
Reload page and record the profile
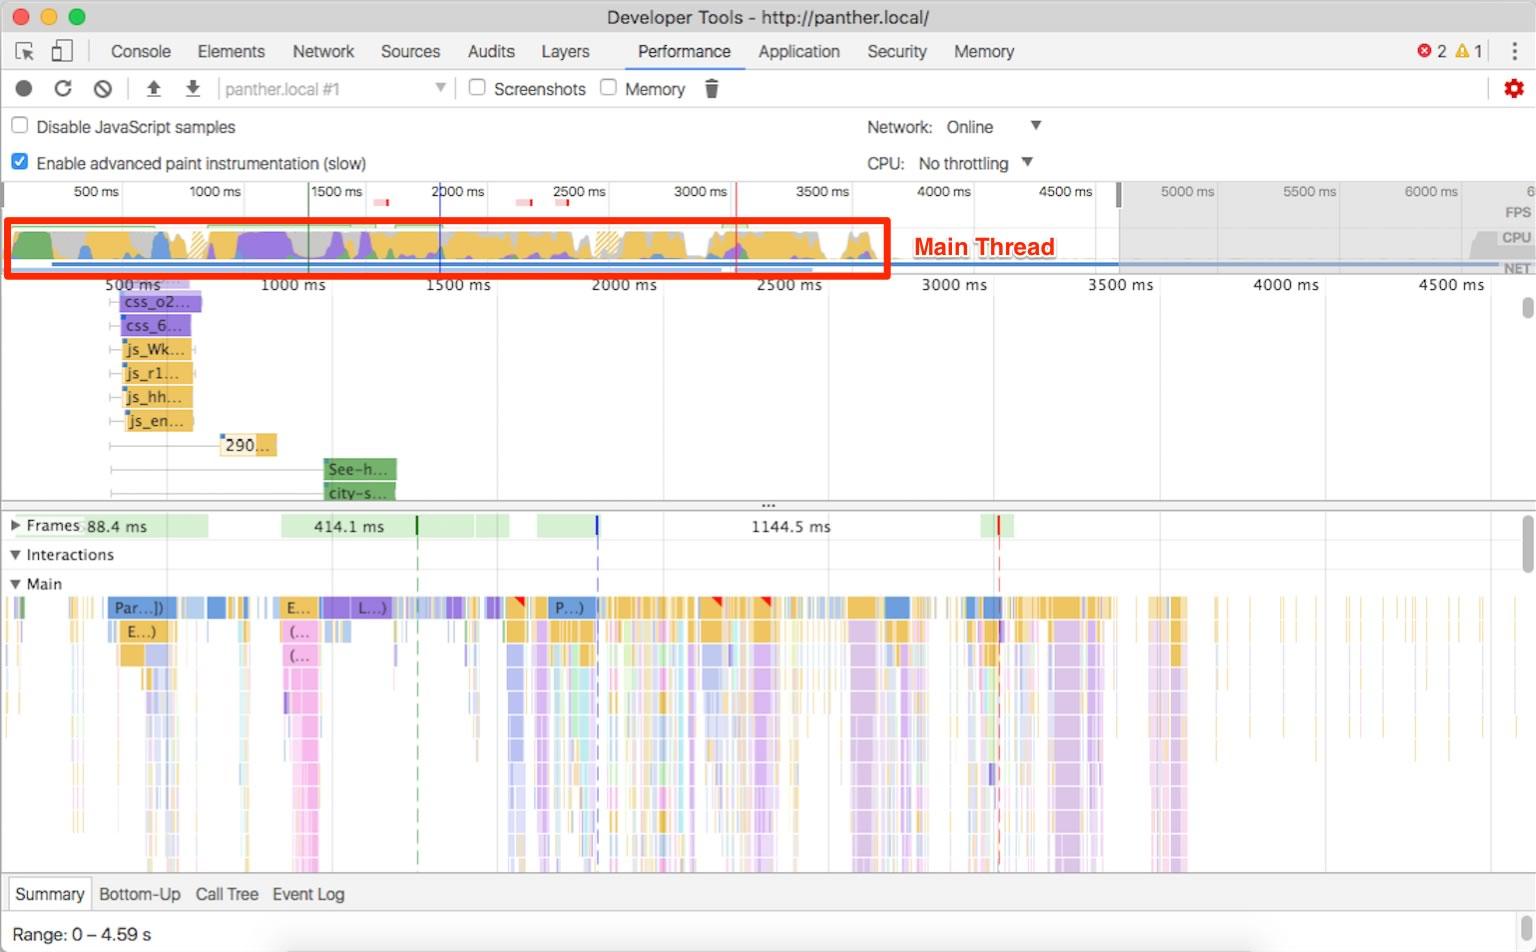pos(62,88)
